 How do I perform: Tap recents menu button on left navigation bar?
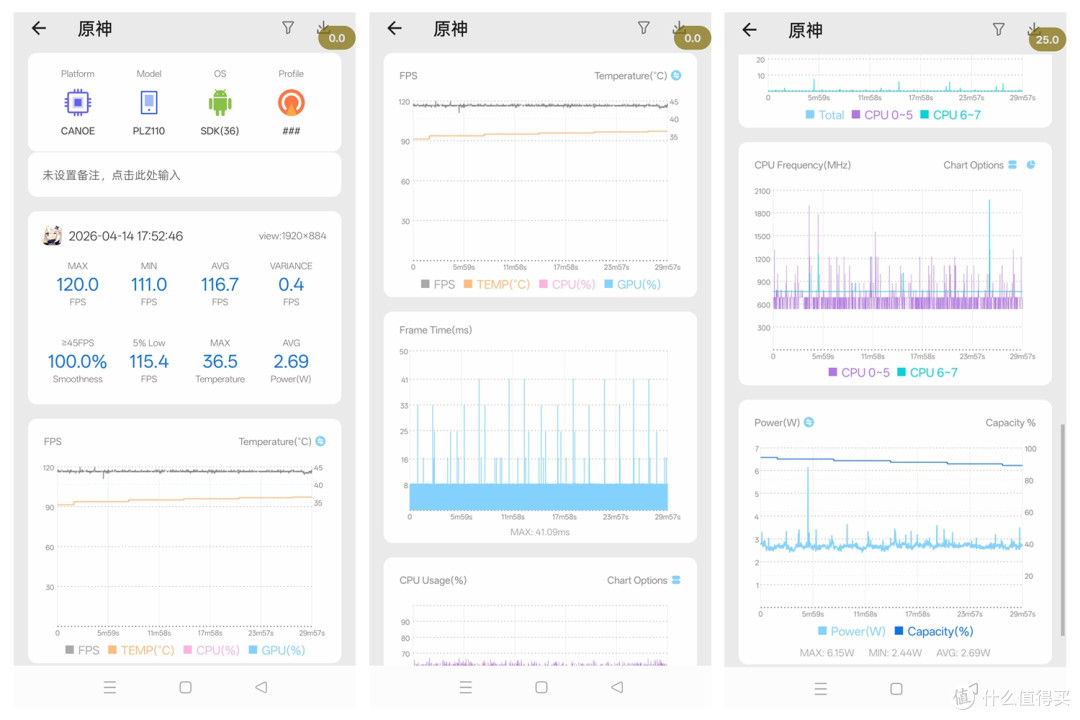tap(110, 687)
